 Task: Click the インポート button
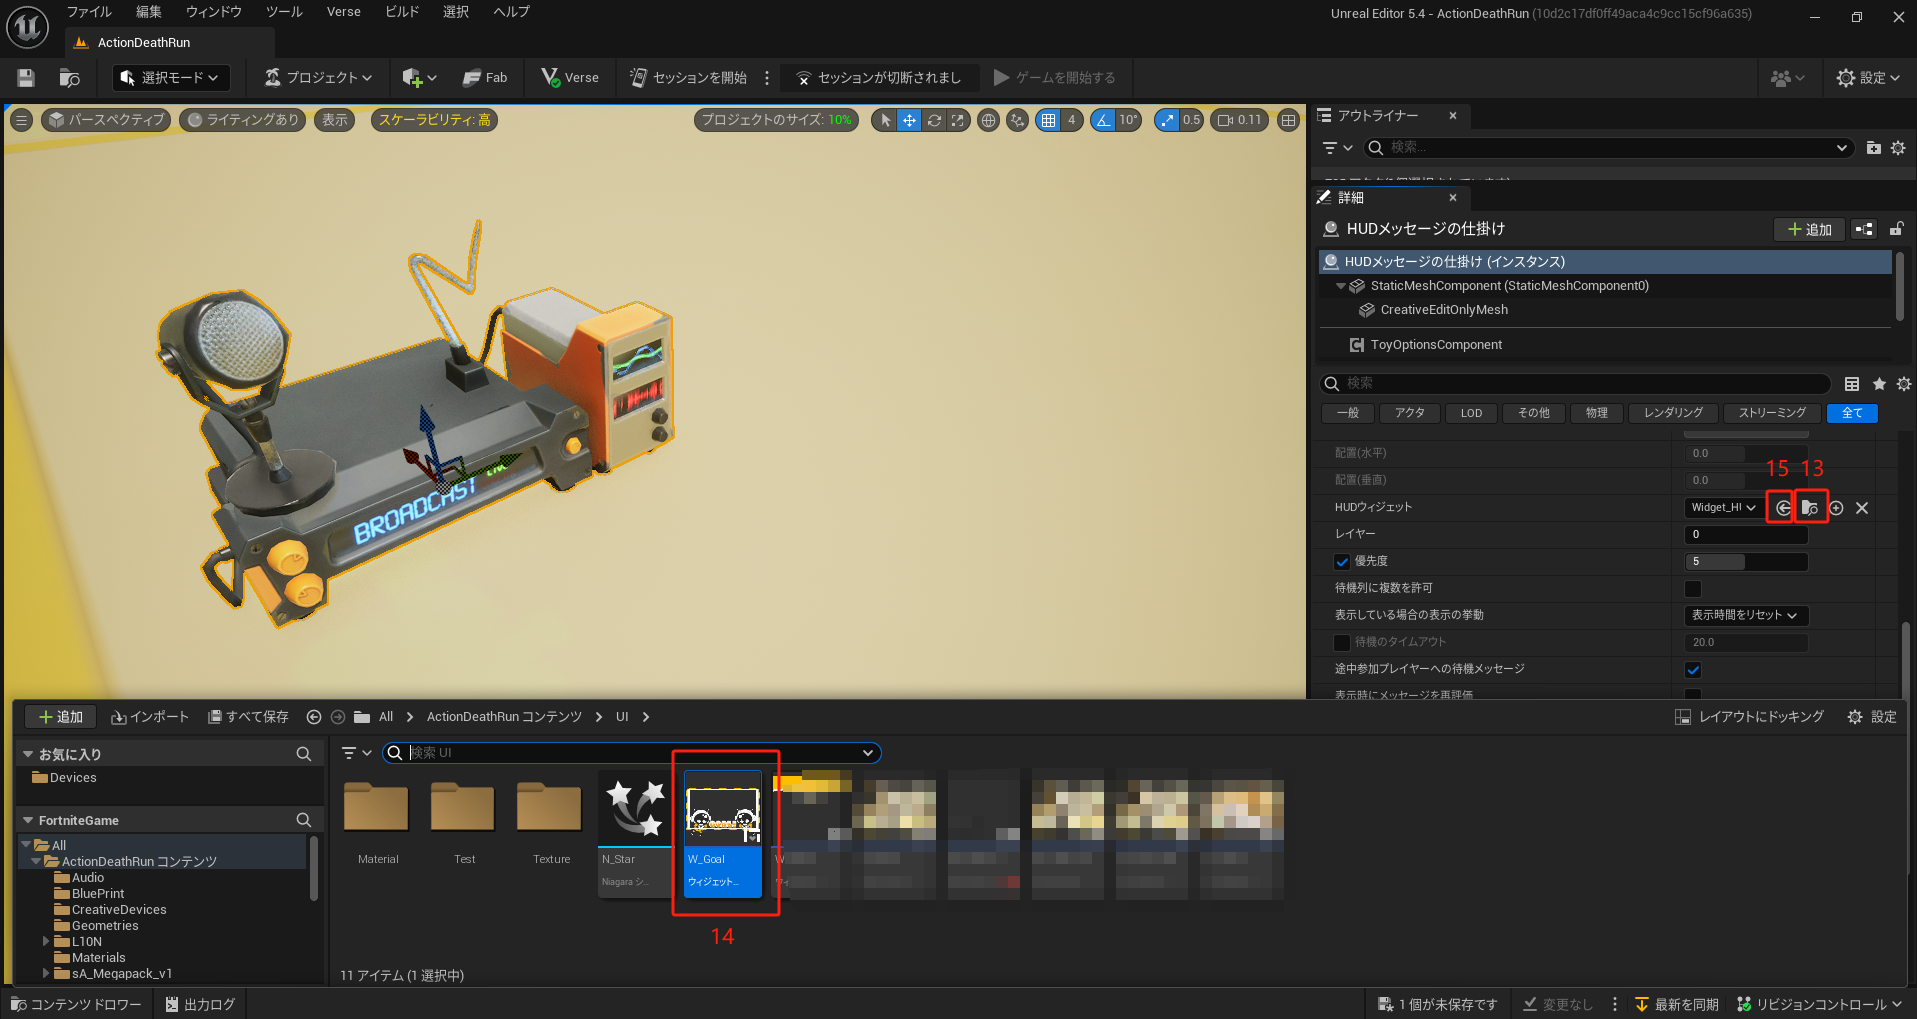click(150, 717)
